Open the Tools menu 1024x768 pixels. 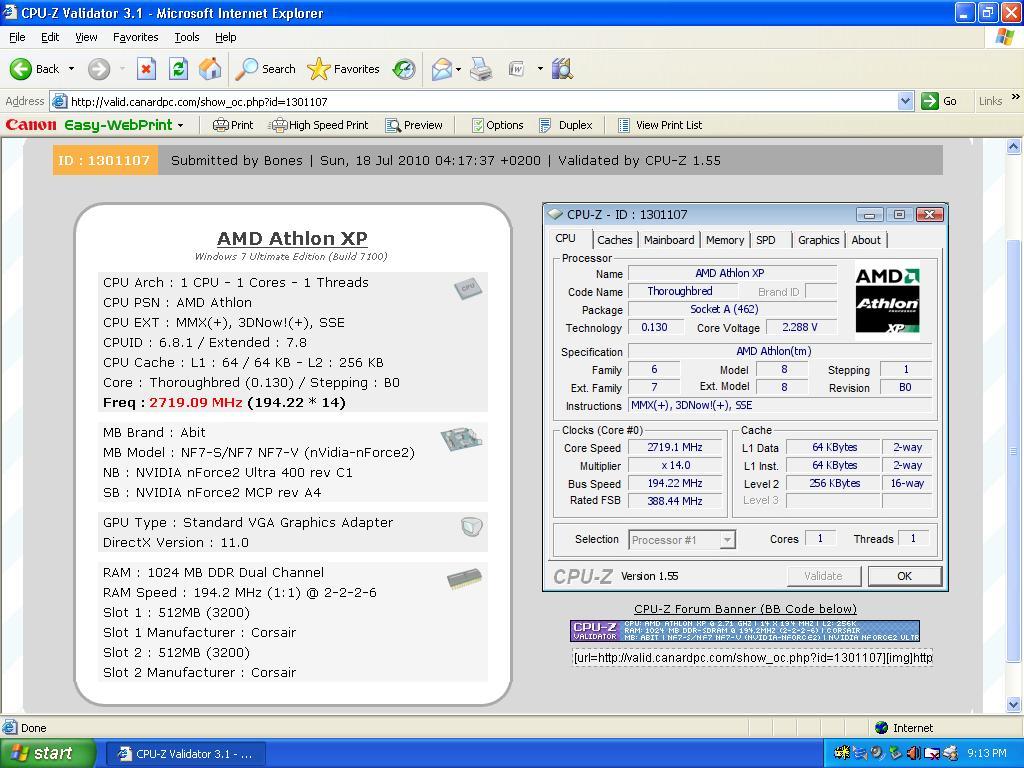click(187, 37)
